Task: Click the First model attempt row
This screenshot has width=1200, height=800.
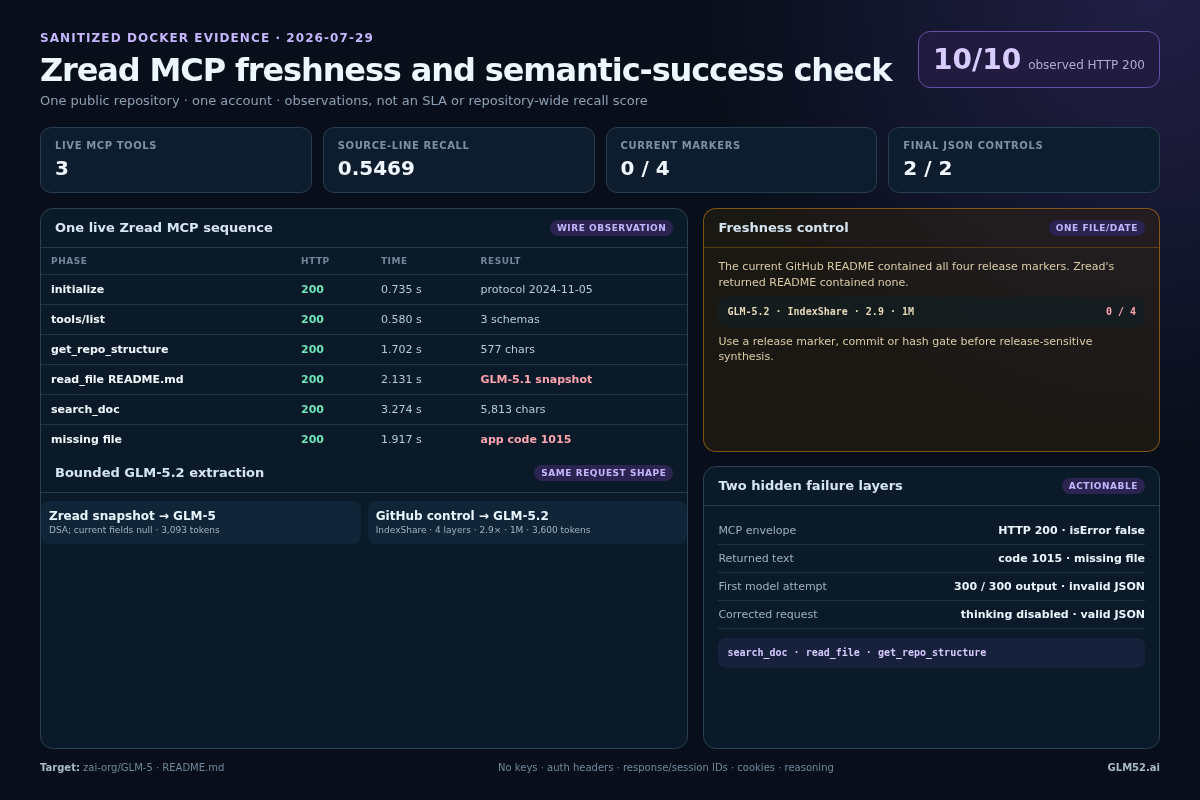Action: click(x=931, y=587)
